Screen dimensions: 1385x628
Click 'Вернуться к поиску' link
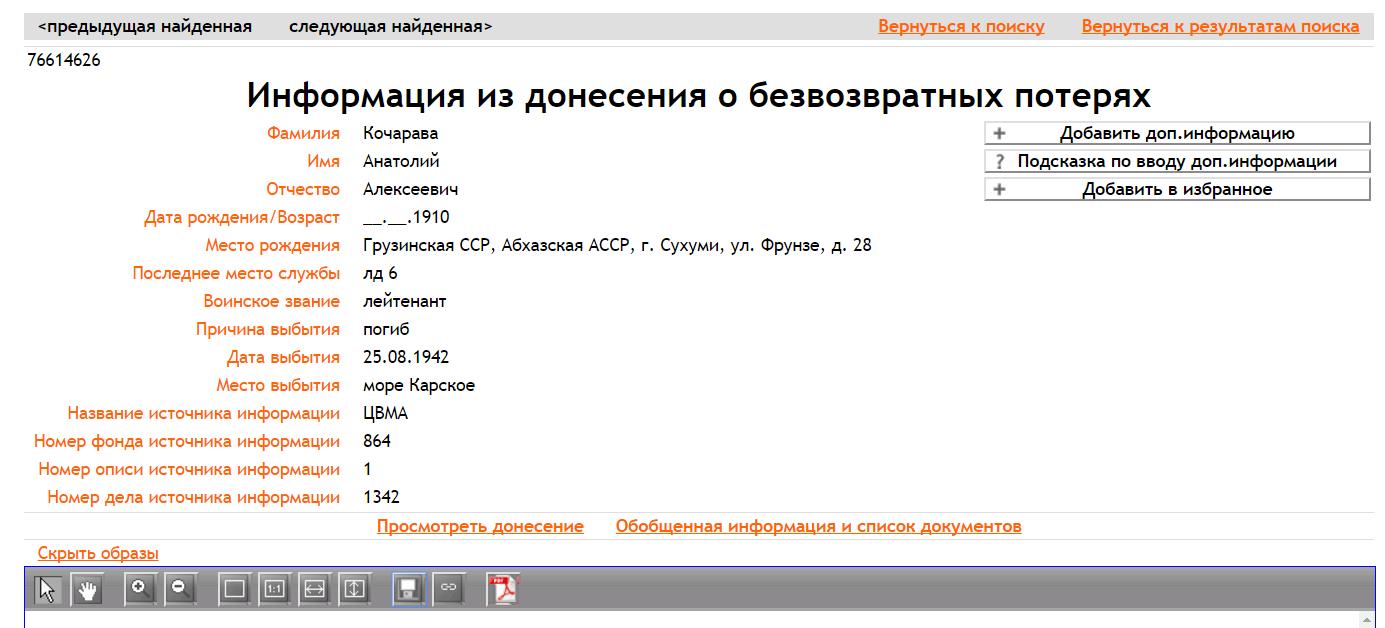coord(961,27)
